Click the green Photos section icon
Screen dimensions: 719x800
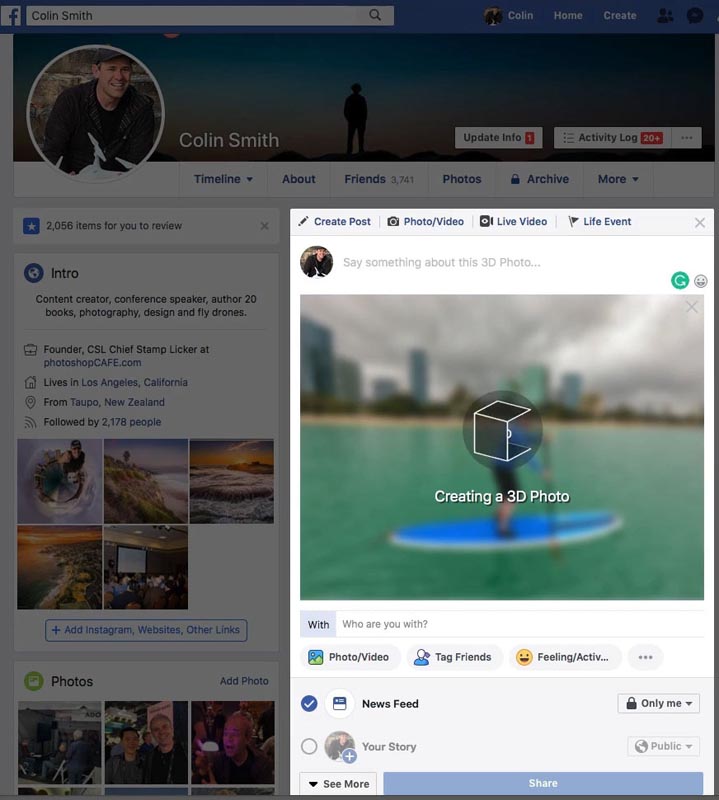click(x=34, y=681)
